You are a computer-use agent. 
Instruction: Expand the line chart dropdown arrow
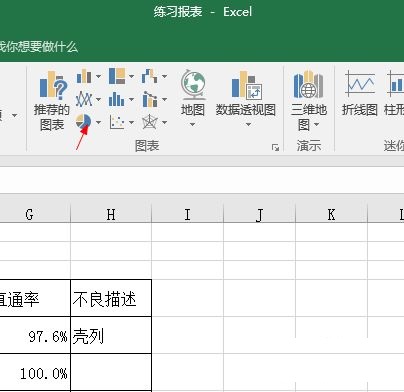(98, 99)
